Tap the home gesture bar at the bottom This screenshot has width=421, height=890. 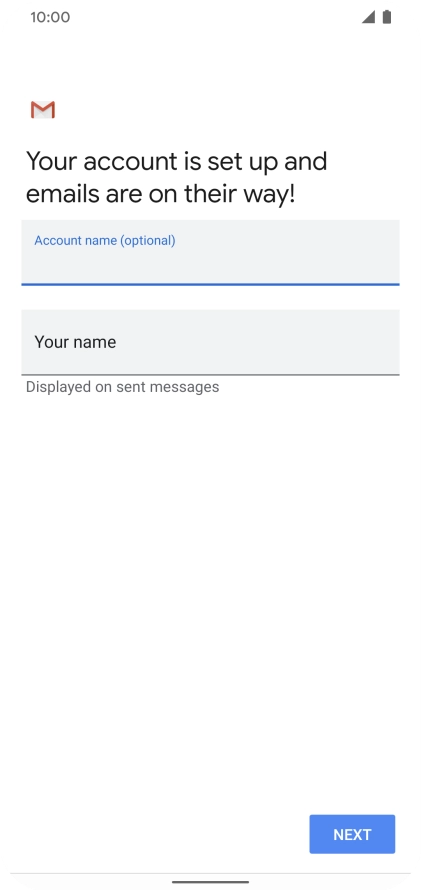(210, 882)
